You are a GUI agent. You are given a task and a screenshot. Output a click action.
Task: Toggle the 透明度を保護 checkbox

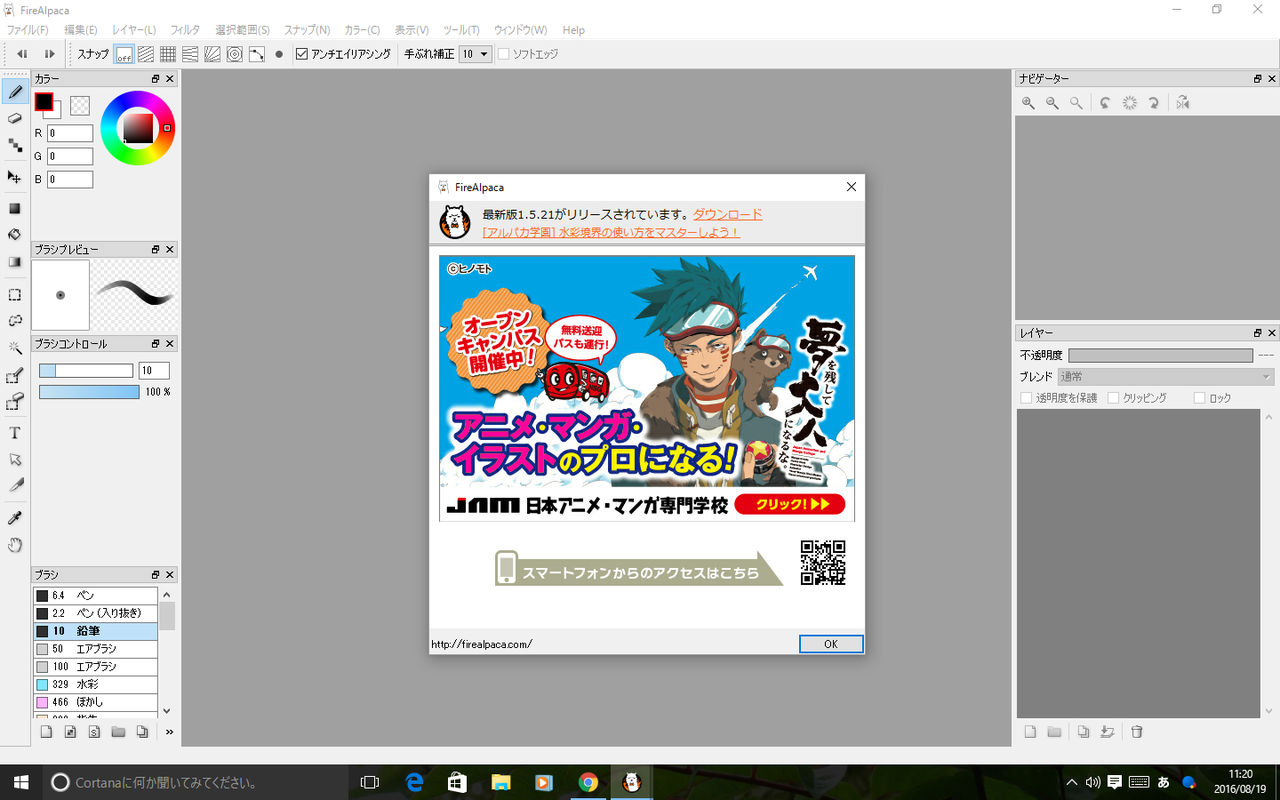[x=1026, y=398]
